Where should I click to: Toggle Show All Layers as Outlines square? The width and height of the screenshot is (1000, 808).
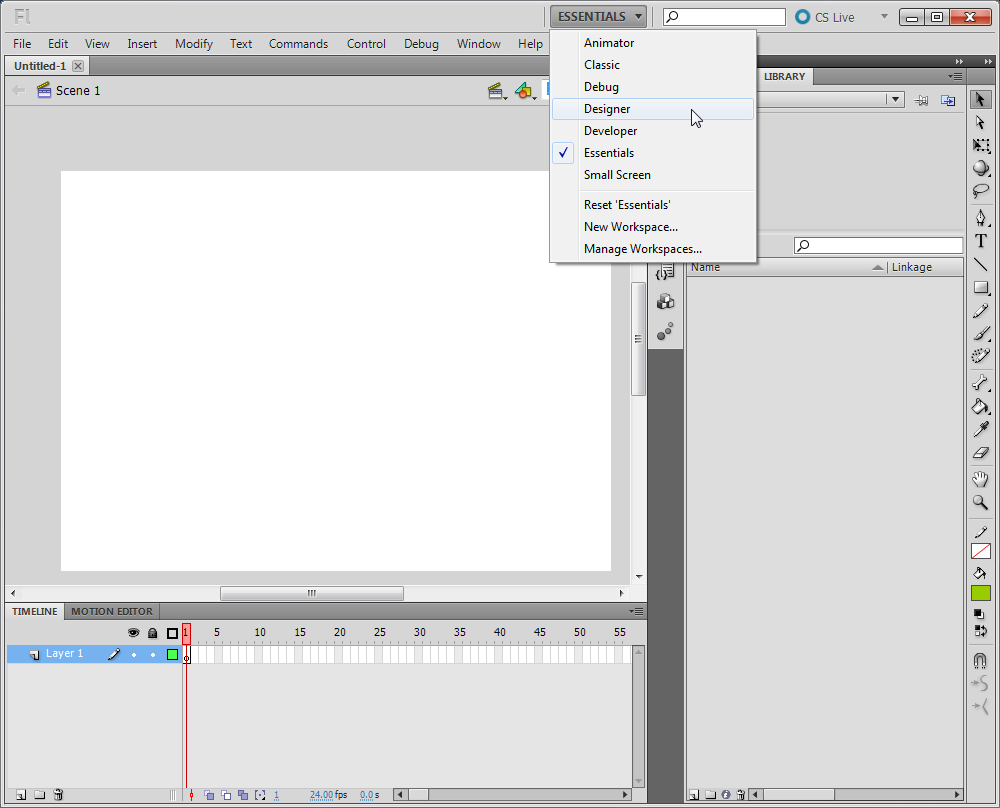(172, 633)
